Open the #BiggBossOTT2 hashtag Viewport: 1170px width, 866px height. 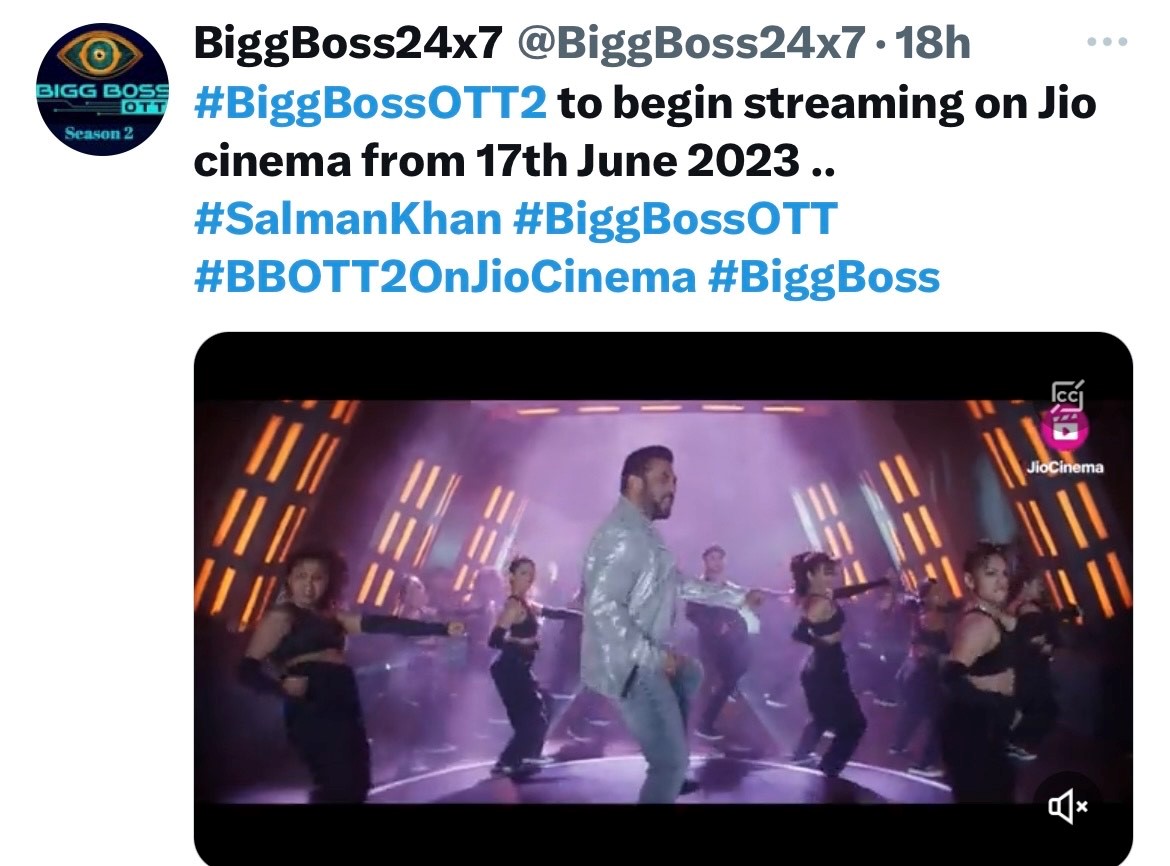coord(370,104)
